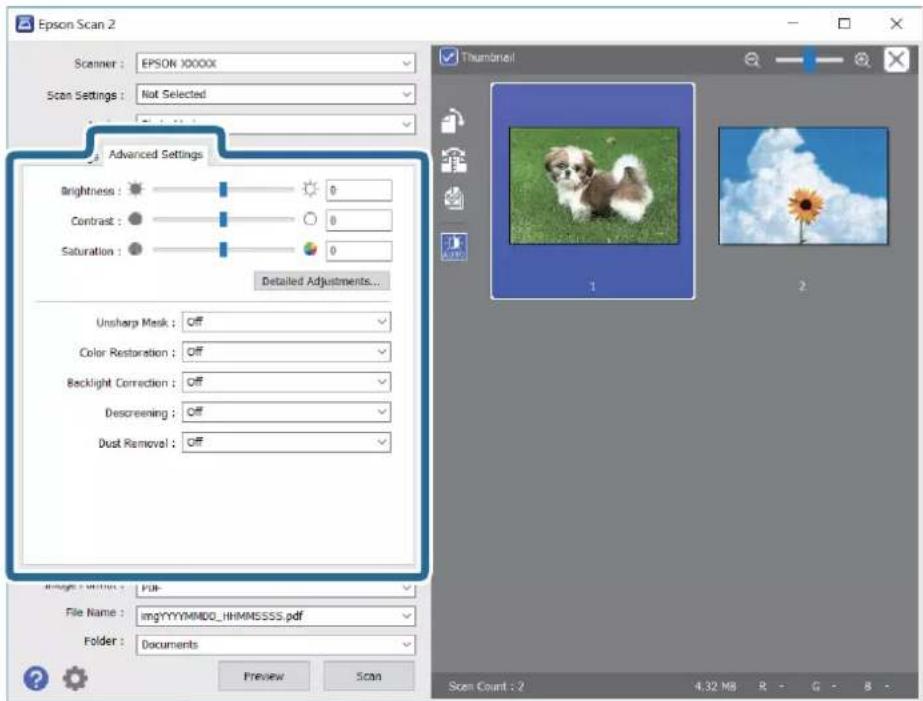Expand the Unsharp Mask dropdown
The width and height of the screenshot is (923, 701).
286,322
